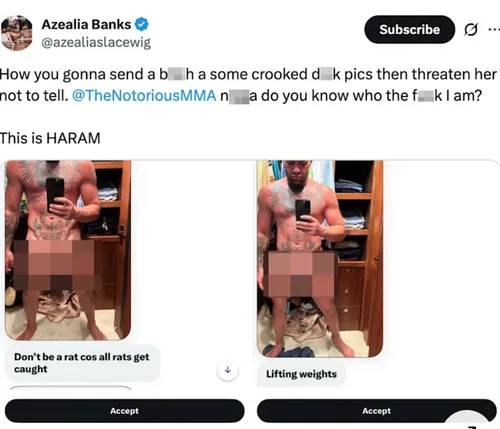Open the @TheNotoriousMMA mention link

pyautogui.click(x=144, y=96)
